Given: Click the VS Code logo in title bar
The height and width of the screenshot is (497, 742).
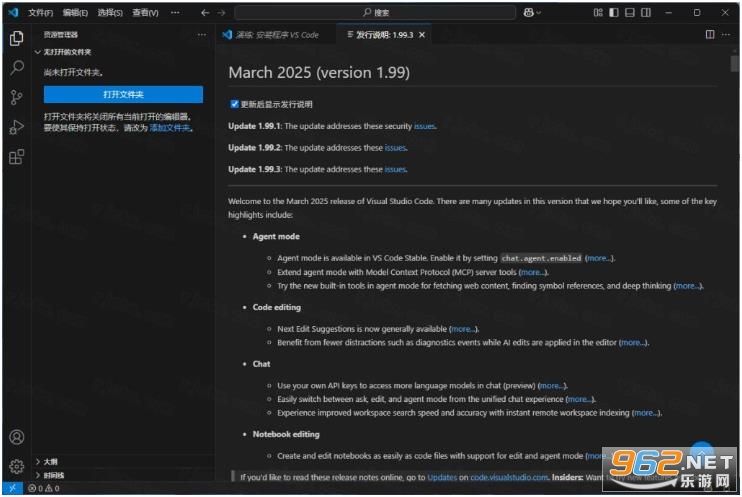Looking at the screenshot, I should [x=13, y=12].
